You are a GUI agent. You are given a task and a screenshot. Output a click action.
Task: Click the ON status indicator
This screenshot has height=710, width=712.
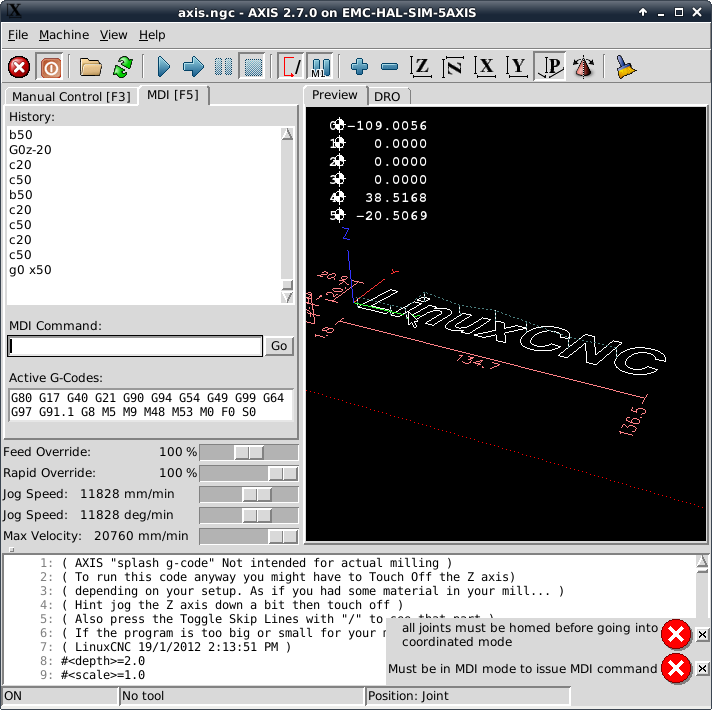[60, 696]
